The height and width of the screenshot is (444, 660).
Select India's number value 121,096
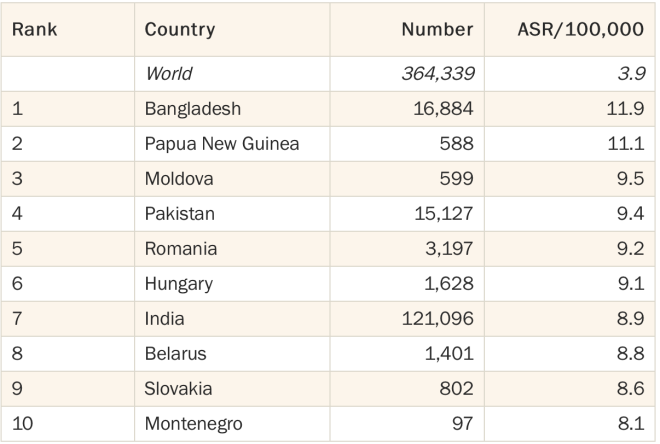pos(438,318)
